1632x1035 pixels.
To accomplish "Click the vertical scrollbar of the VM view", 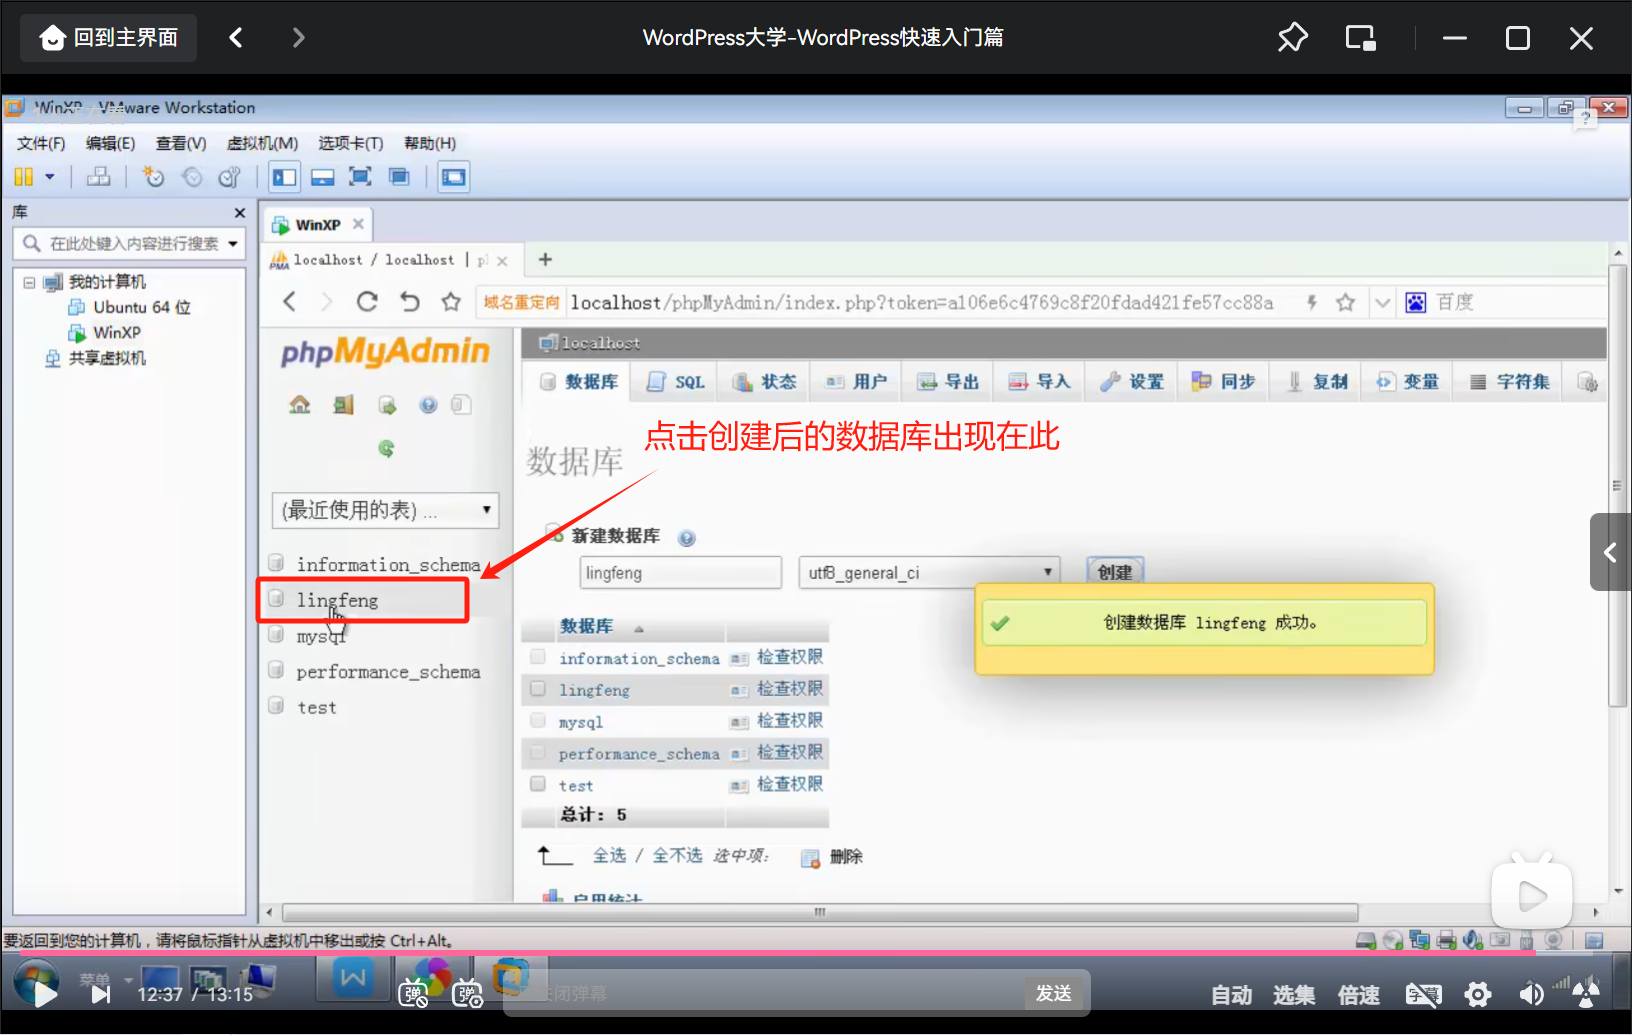I will (x=1617, y=485).
